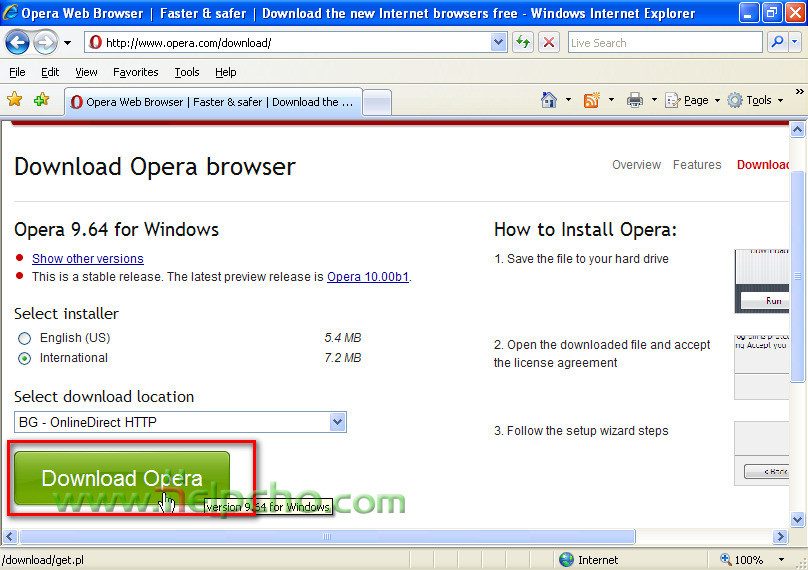Click the green Download Opera button
Viewport: 808px width, 570px height.
(x=122, y=478)
